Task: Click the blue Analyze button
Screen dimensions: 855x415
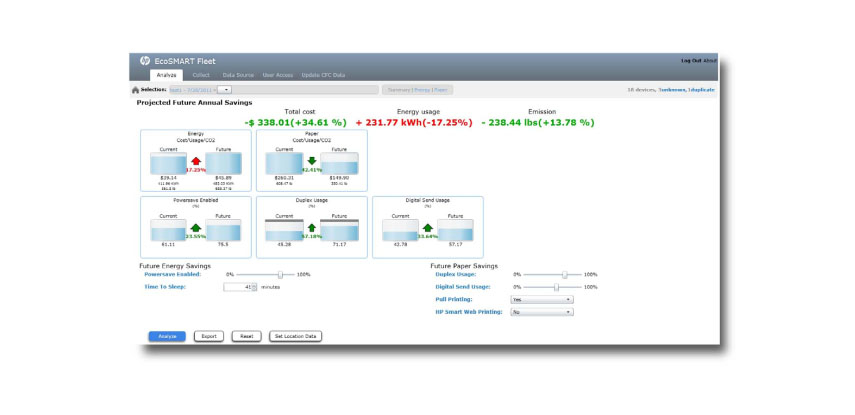Action: pos(167,336)
